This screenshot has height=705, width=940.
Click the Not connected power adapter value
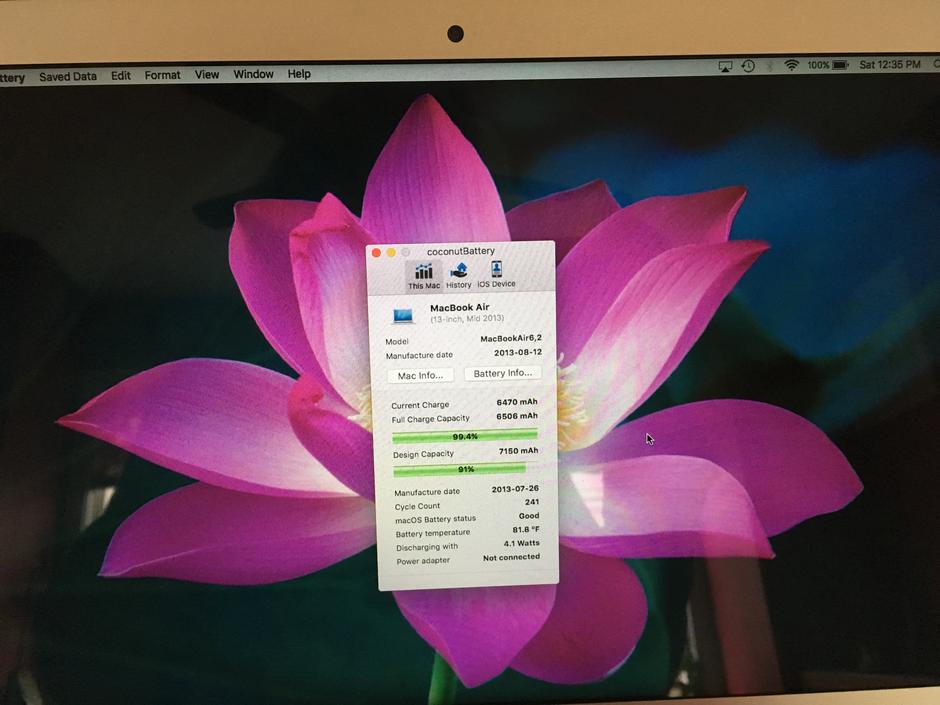pyautogui.click(x=511, y=558)
